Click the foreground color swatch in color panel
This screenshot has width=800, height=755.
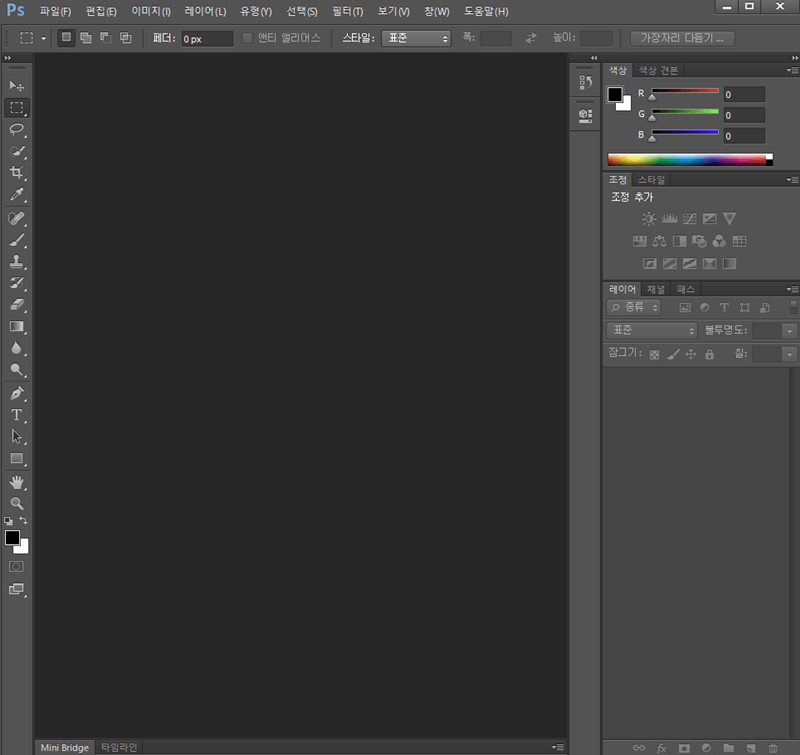coord(615,95)
